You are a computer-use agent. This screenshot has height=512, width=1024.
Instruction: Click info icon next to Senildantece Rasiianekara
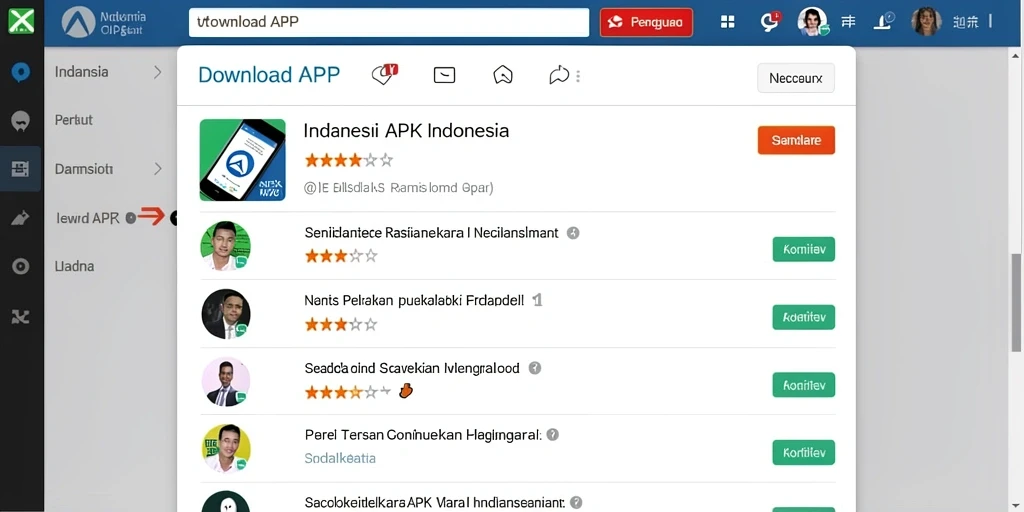[x=573, y=232]
